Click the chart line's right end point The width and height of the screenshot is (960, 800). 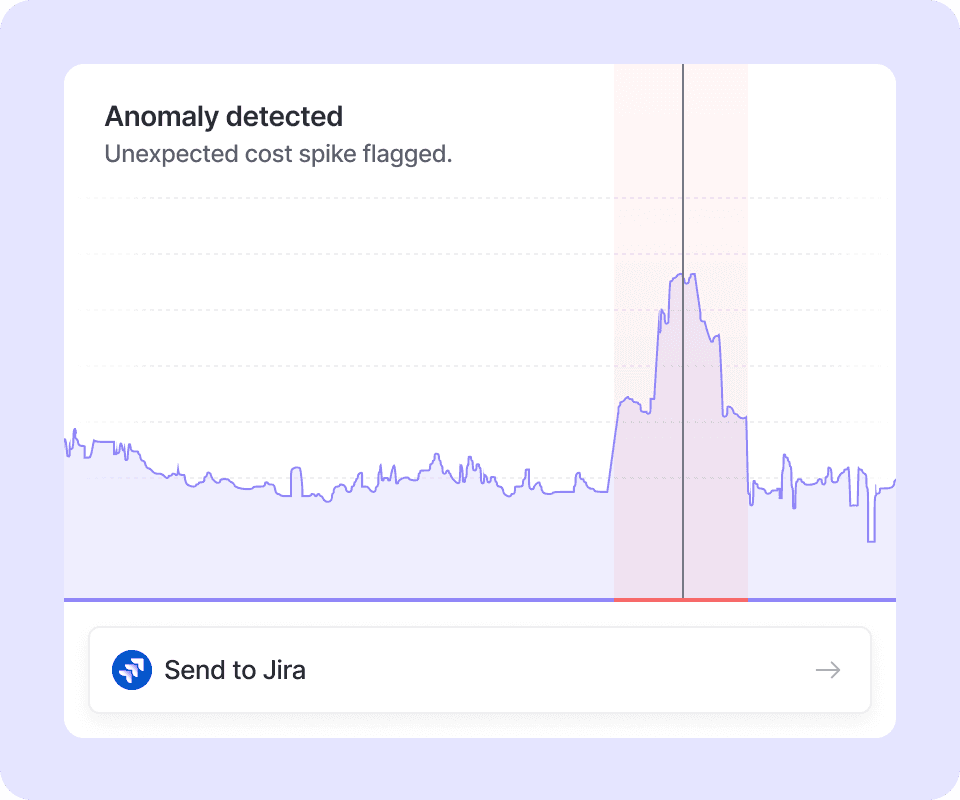click(894, 481)
